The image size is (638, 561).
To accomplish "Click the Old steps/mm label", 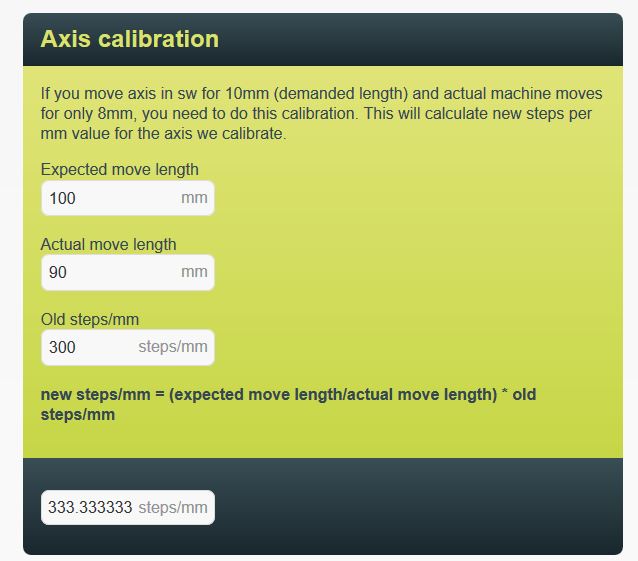I will (x=89, y=319).
